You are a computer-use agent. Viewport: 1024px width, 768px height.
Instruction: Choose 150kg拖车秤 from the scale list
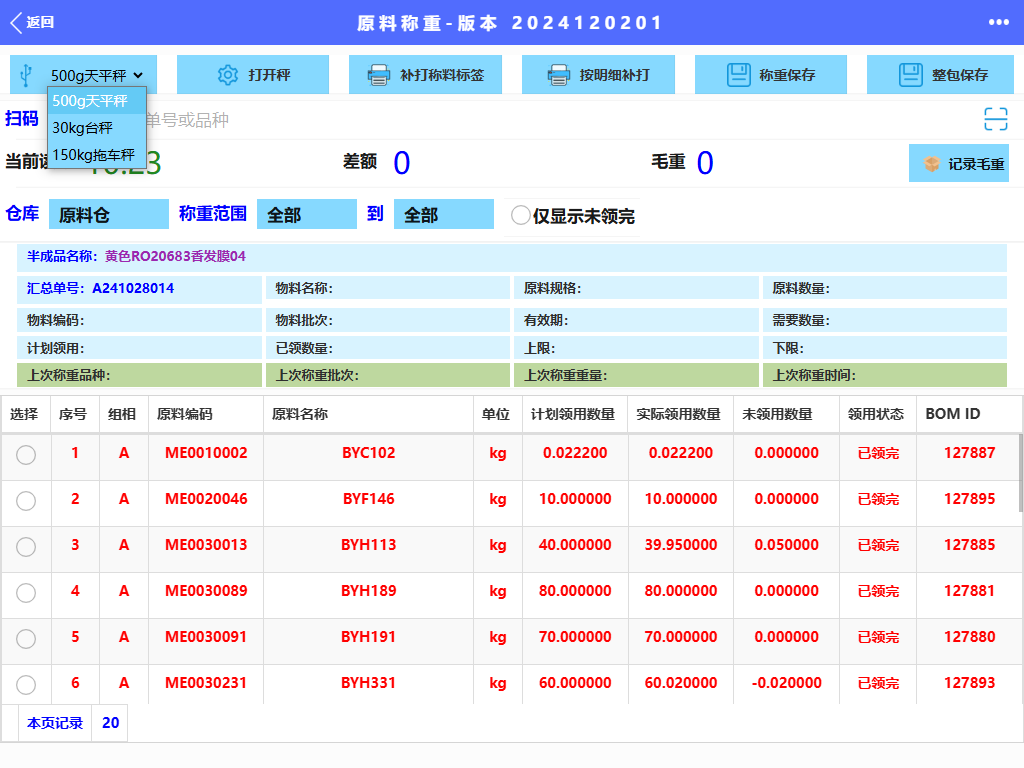(96, 155)
